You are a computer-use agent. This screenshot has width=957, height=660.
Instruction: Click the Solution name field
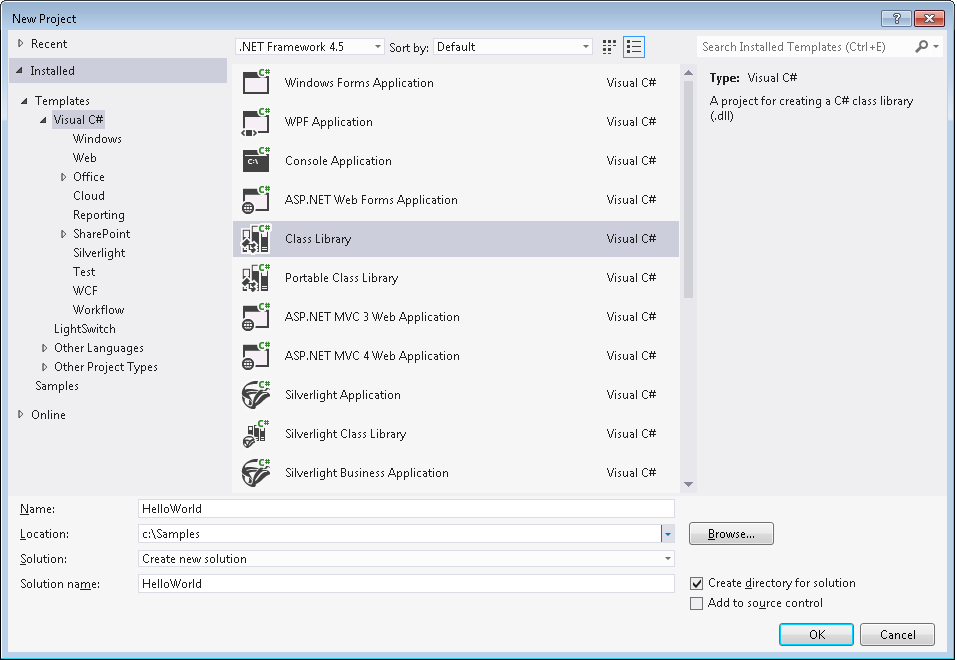[406, 584]
